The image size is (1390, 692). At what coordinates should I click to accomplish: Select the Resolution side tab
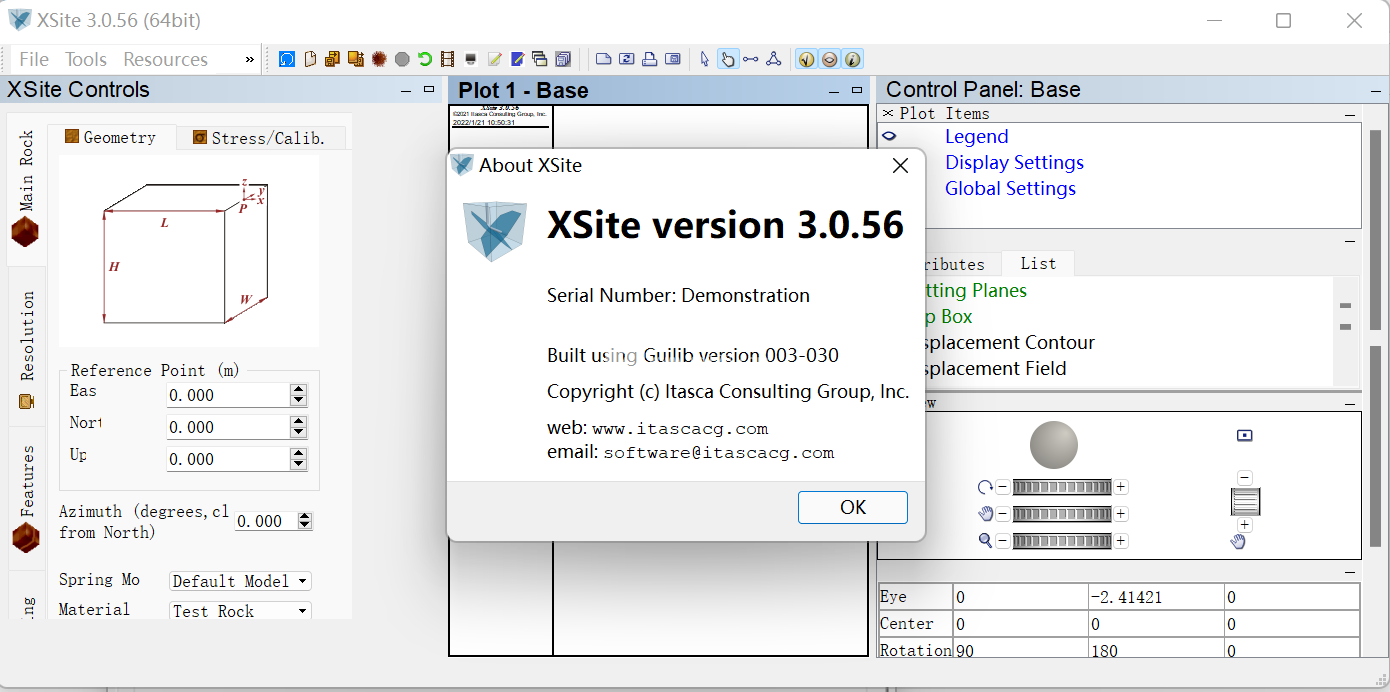(x=27, y=348)
